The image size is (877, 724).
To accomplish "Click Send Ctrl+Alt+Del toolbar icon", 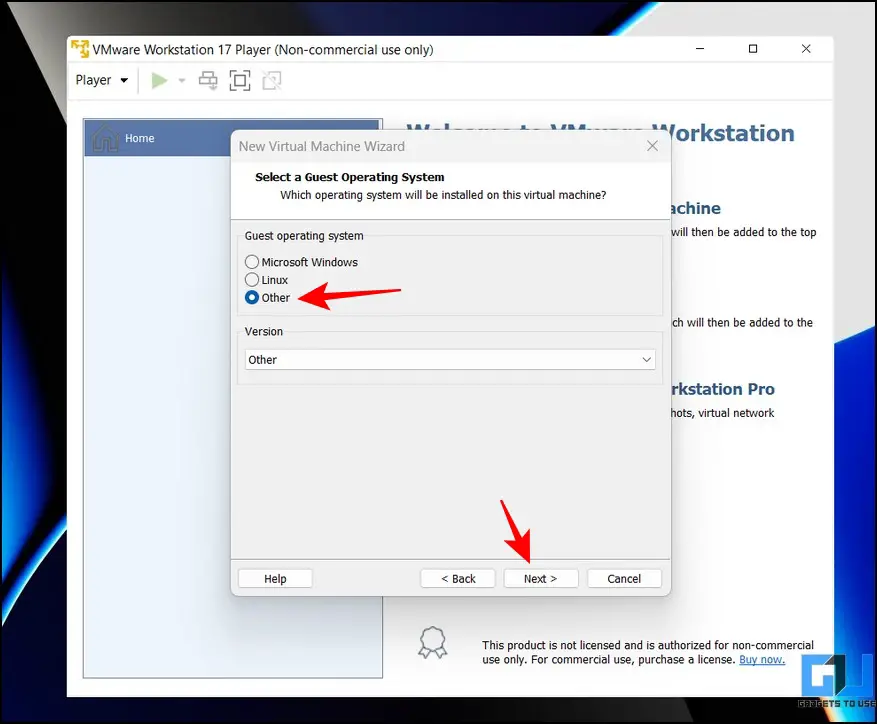I will (x=208, y=81).
